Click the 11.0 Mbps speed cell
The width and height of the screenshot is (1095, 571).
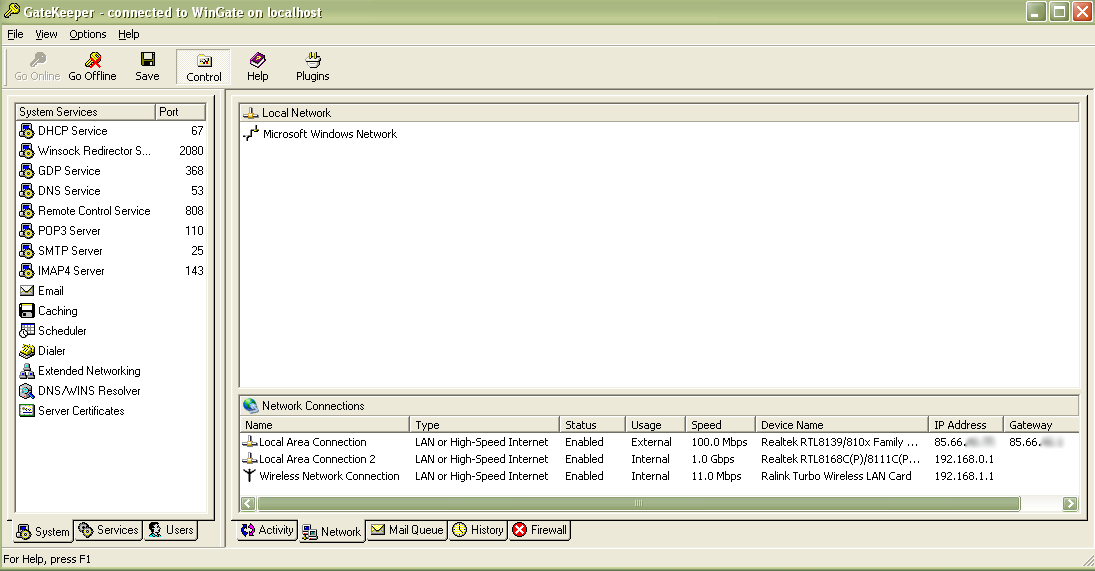pos(716,476)
